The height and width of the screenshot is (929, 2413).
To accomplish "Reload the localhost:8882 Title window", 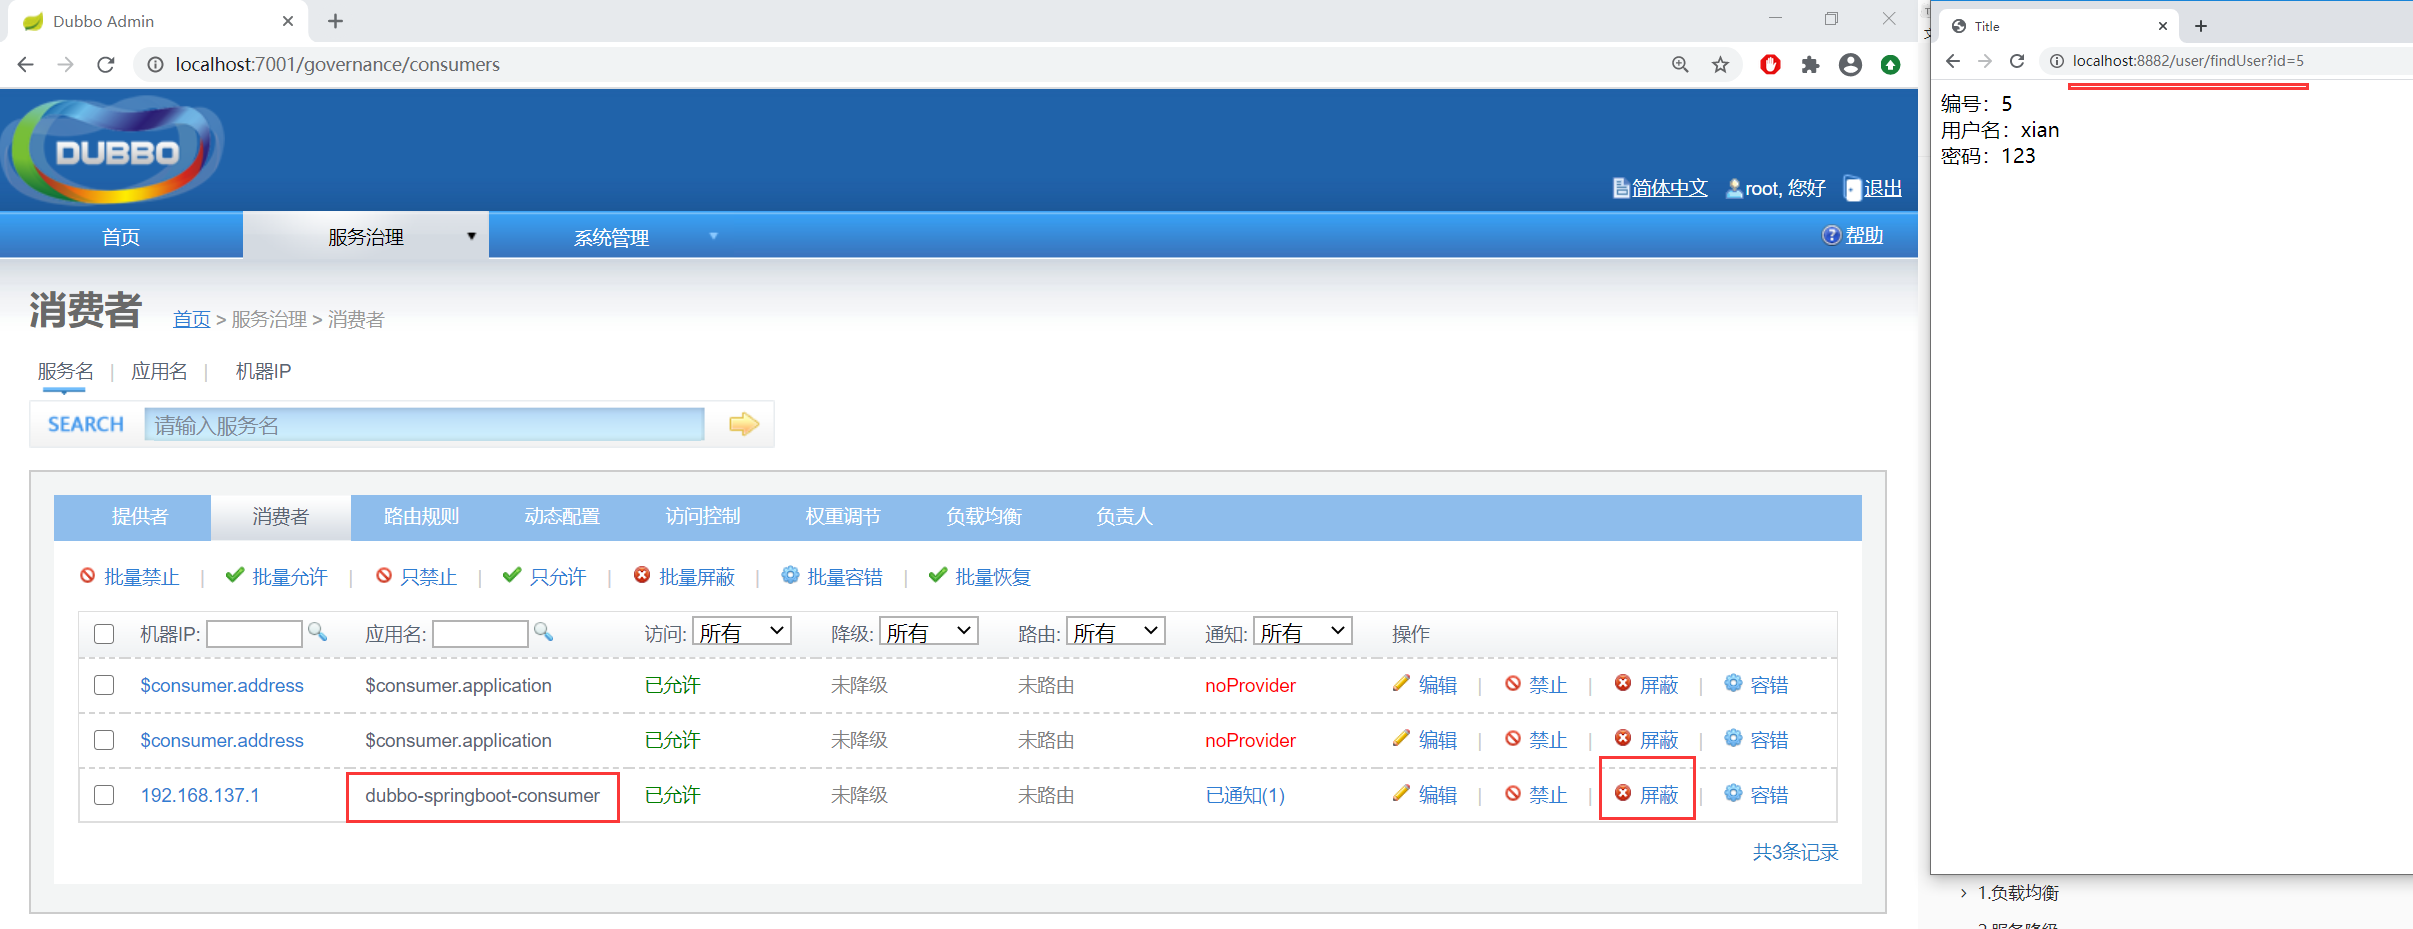I will [2017, 61].
